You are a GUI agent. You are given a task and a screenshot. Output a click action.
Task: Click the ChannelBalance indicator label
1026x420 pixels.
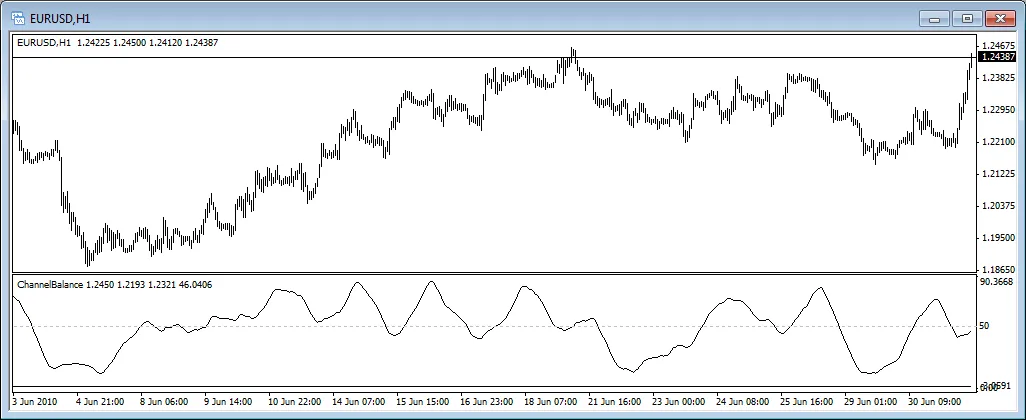point(115,285)
